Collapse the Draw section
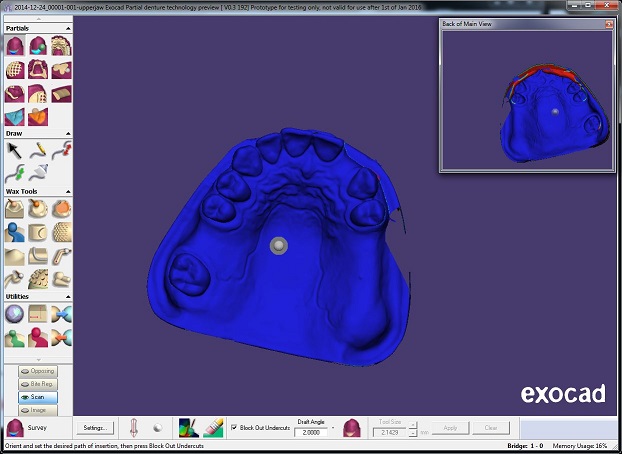The image size is (622, 454). [x=68, y=134]
